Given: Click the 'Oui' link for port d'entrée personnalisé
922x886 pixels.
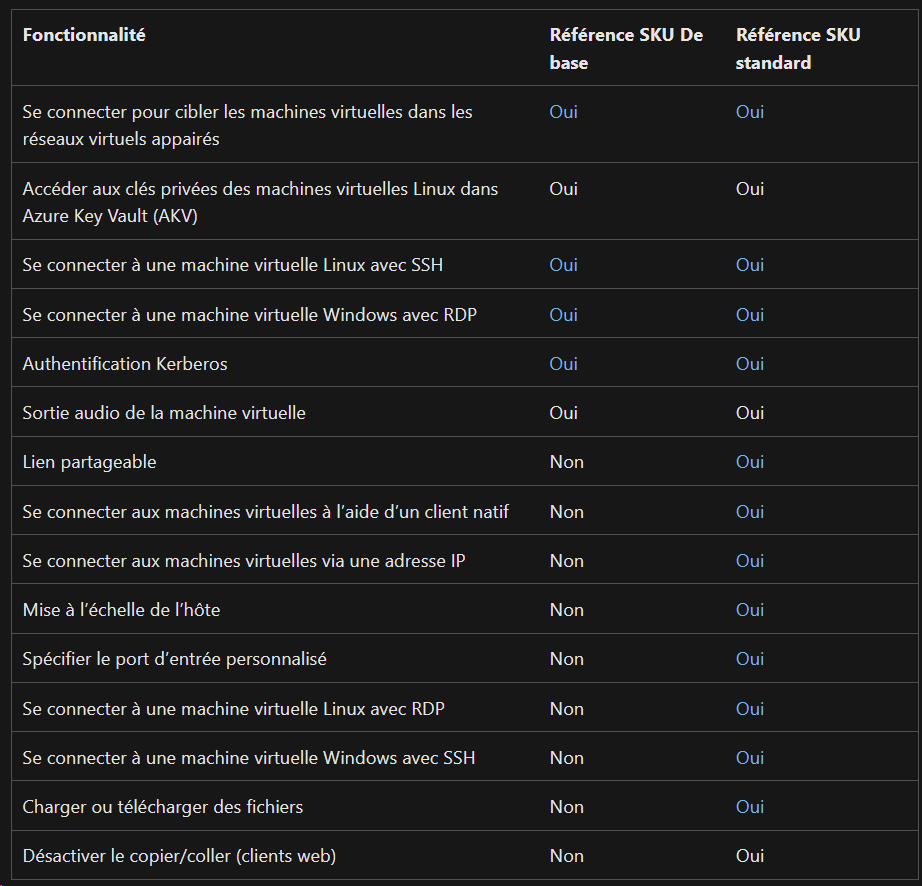Looking at the screenshot, I should (x=750, y=658).
